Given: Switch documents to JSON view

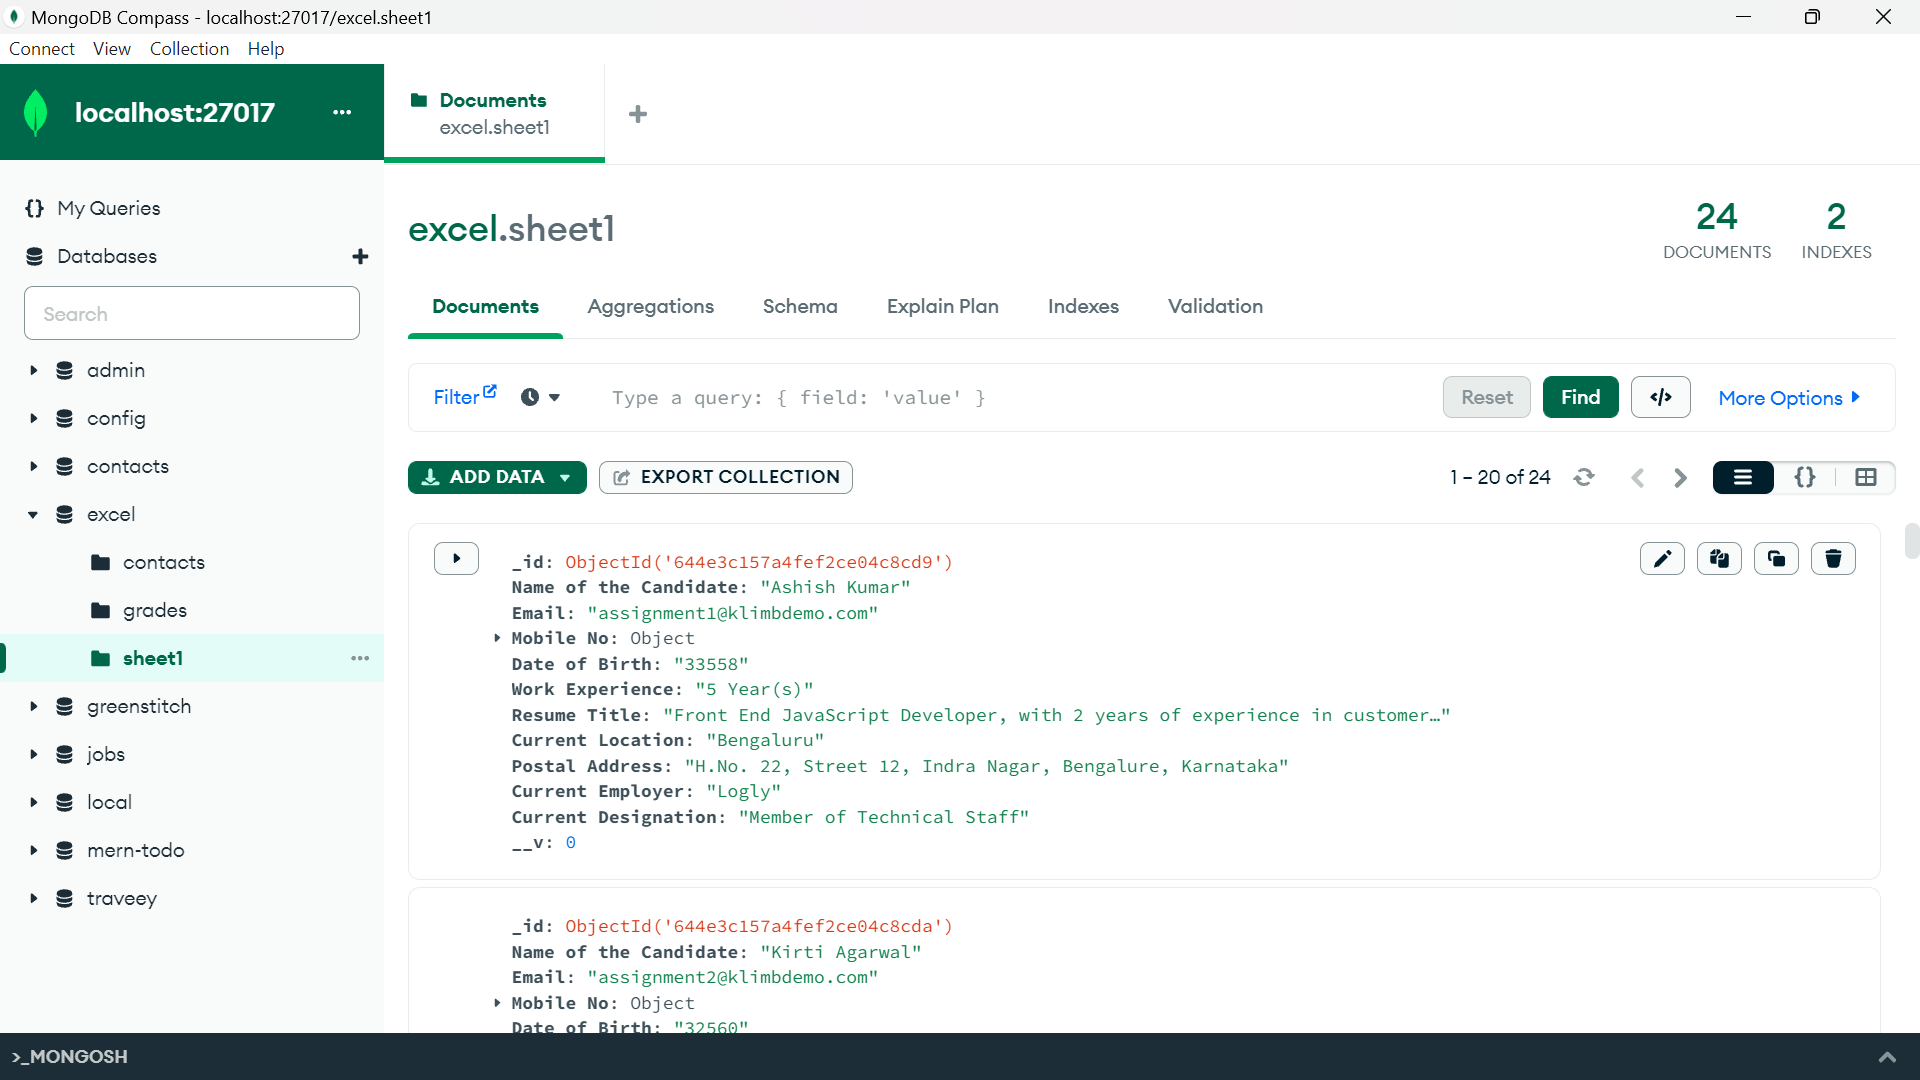Looking at the screenshot, I should (x=1805, y=477).
